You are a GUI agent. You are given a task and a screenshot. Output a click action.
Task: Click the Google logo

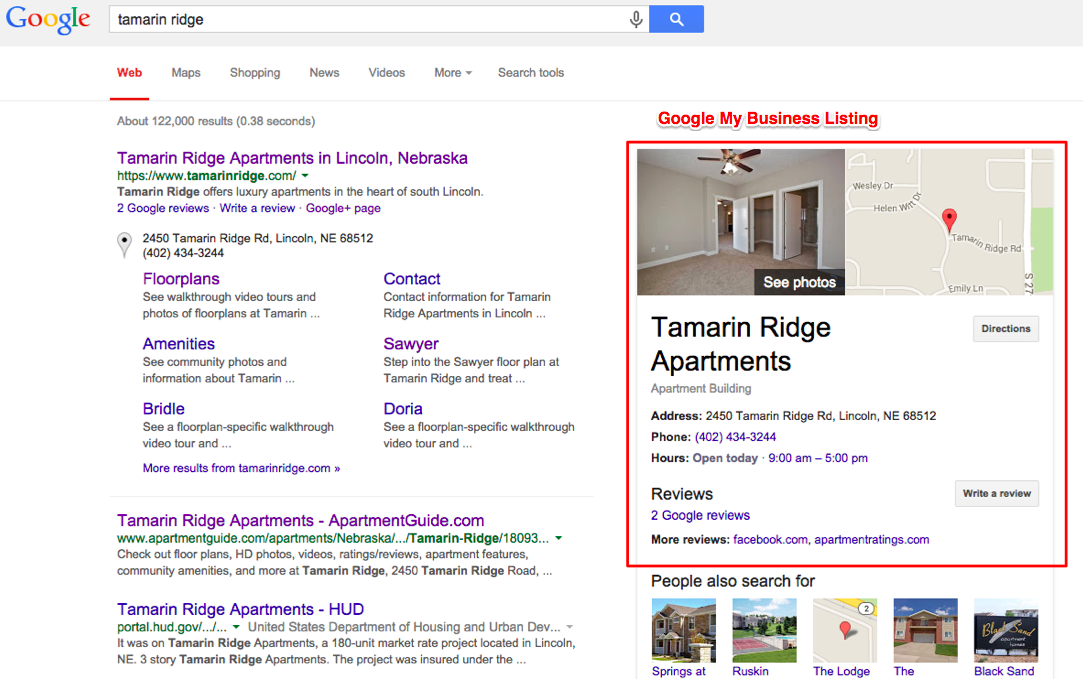(48, 19)
